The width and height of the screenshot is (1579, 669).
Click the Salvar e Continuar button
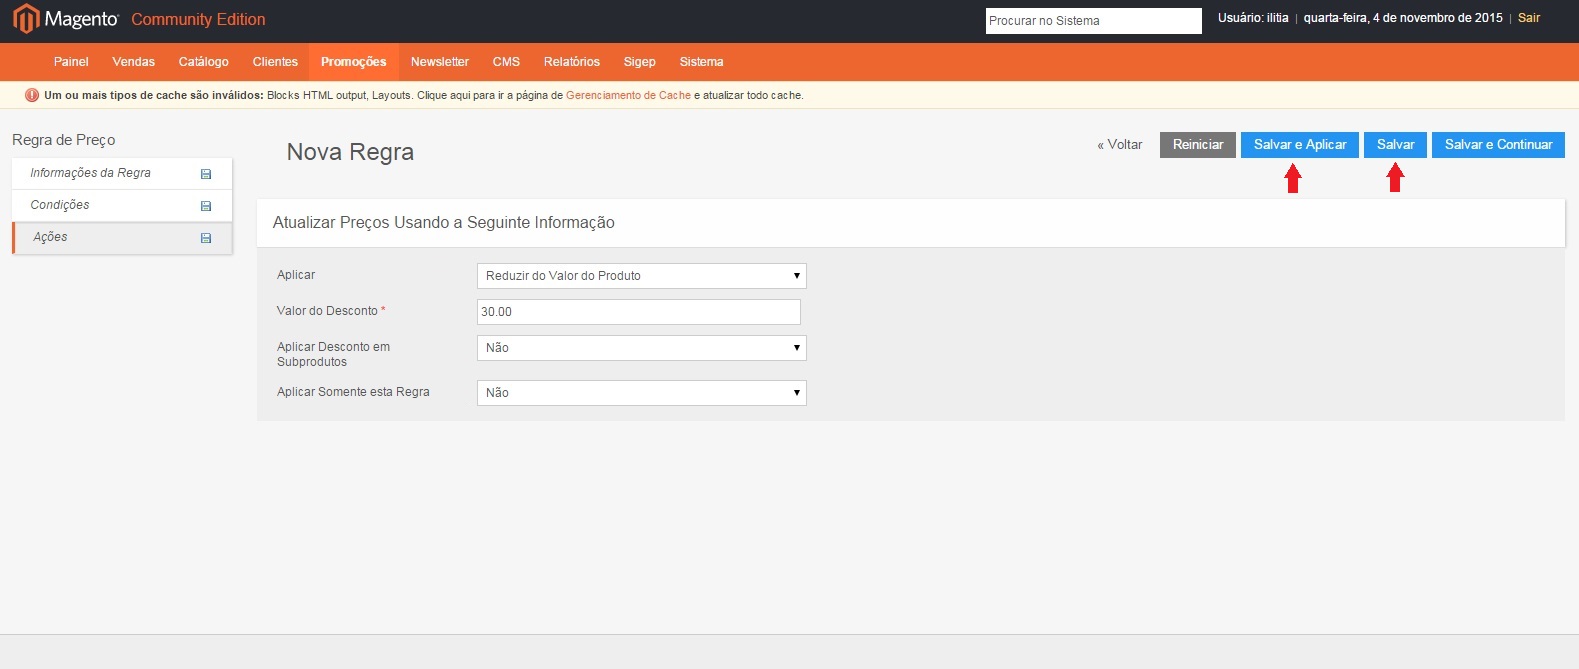pyautogui.click(x=1498, y=145)
